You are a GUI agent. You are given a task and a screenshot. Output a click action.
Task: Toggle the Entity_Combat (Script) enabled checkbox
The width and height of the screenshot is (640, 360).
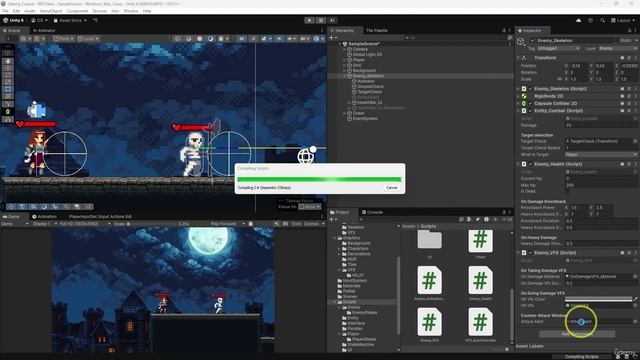[x=530, y=111]
